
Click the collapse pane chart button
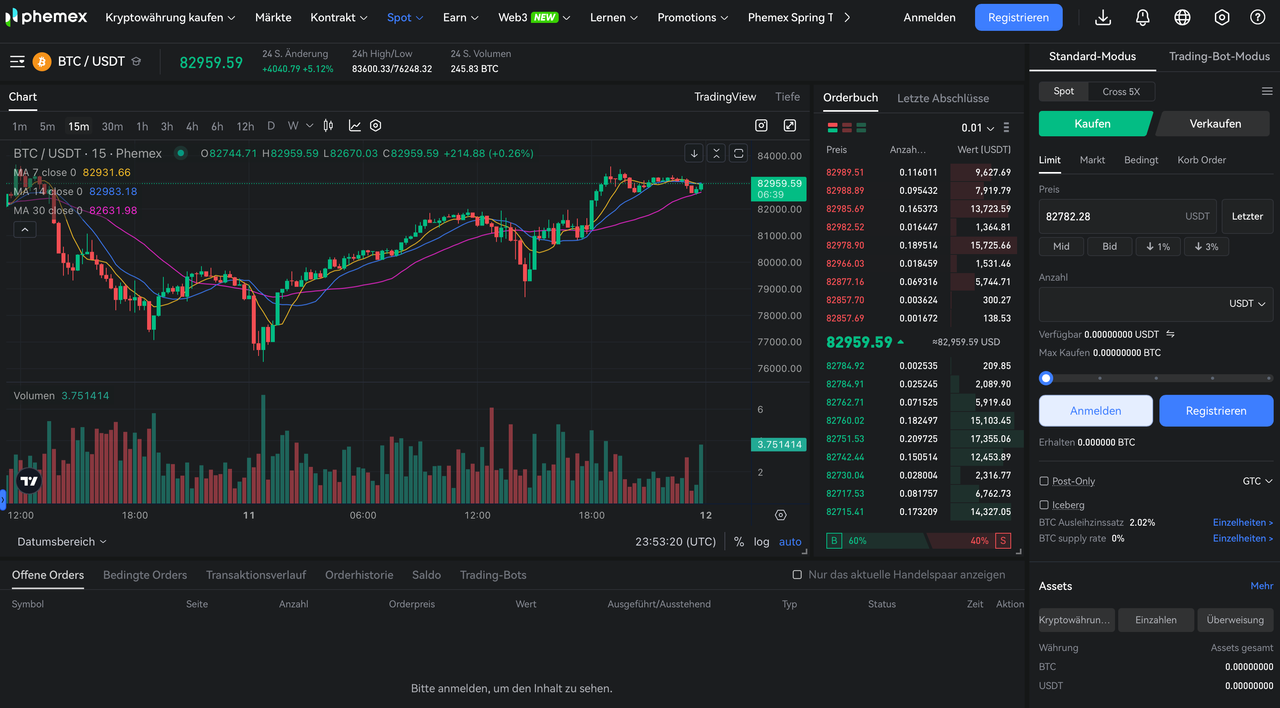[716, 153]
